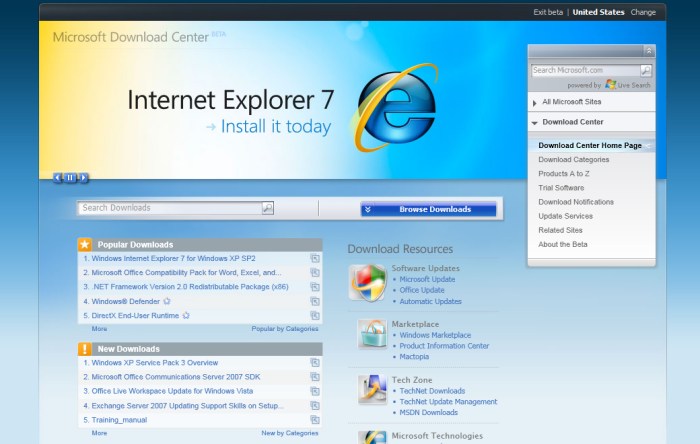Viewport: 700px width, 444px height.
Task: Open Windows Defender download link
Action: click(125, 302)
